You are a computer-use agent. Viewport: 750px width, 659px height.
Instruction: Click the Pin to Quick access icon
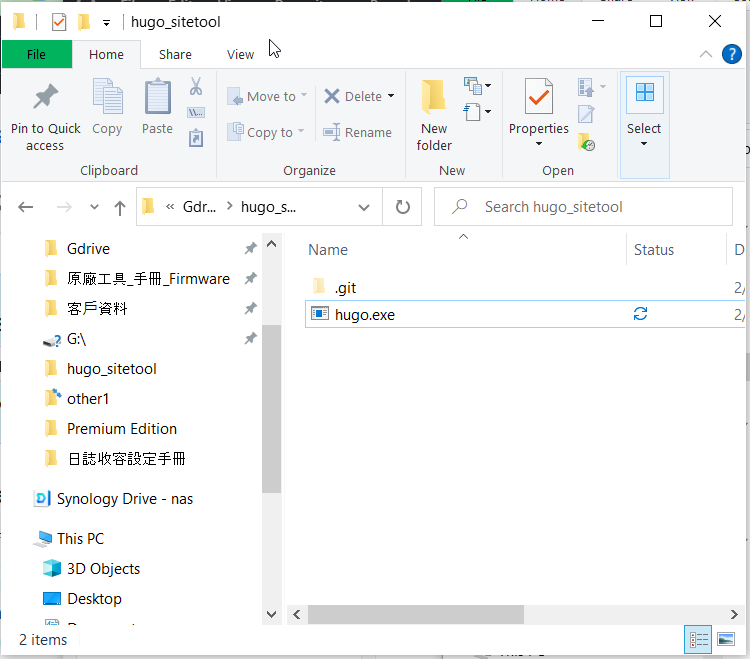[x=45, y=97]
